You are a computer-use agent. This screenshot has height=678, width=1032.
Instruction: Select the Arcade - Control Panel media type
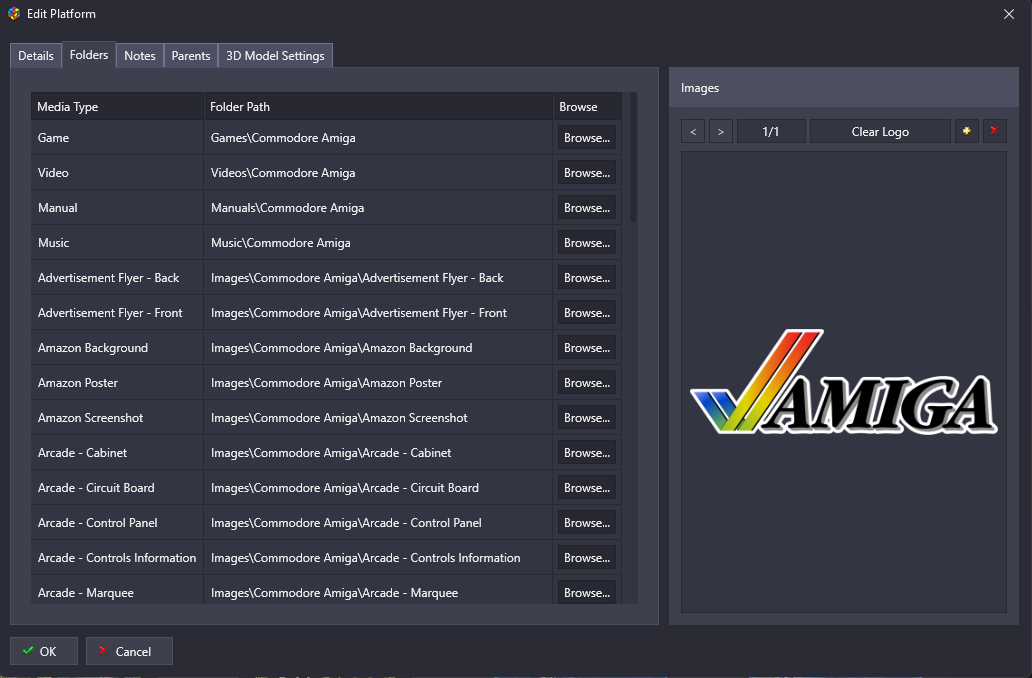[117, 523]
